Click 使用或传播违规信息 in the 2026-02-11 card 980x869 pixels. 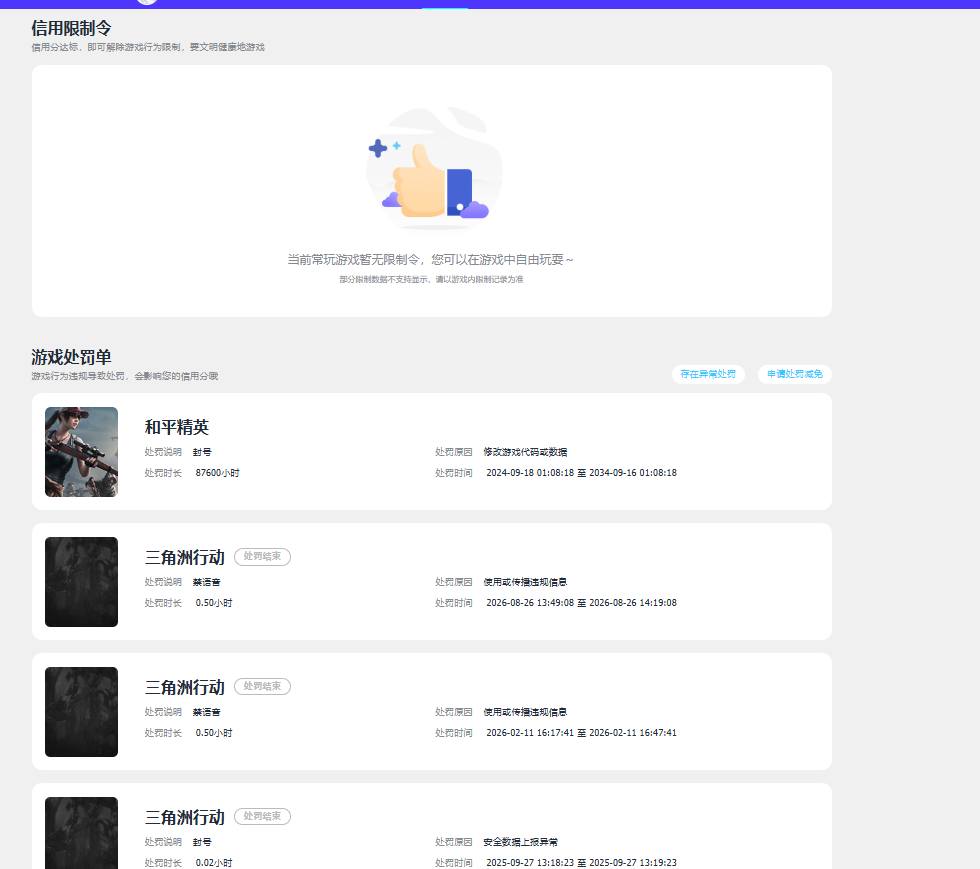click(x=525, y=712)
